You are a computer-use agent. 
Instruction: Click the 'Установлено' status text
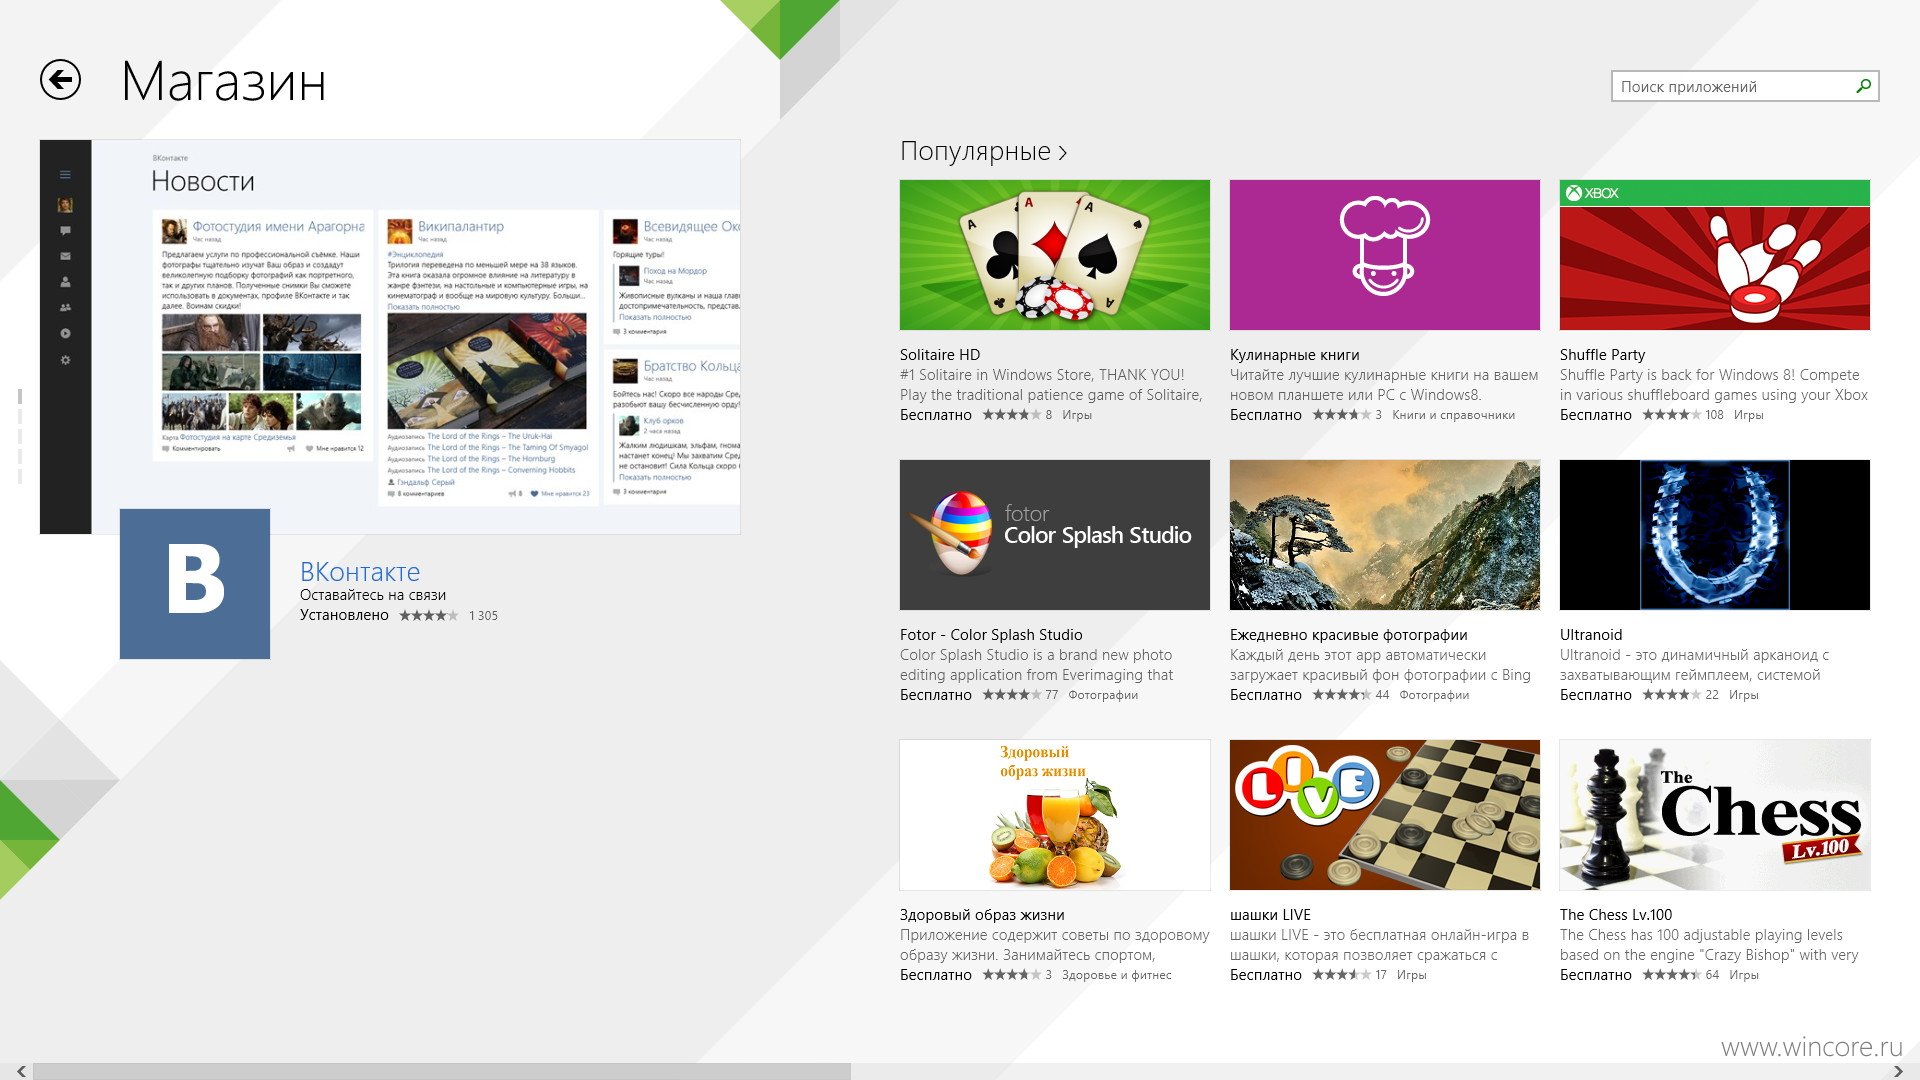(344, 615)
